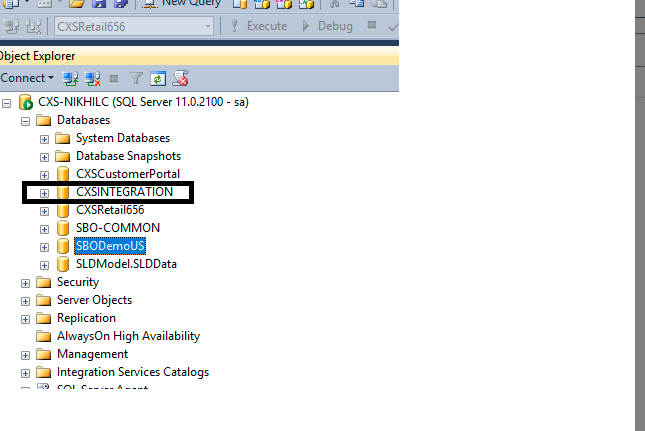Image resolution: width=645 pixels, height=431 pixels.
Task: Click the CXSCustomerPortal database cylinder icon
Action: [63, 174]
